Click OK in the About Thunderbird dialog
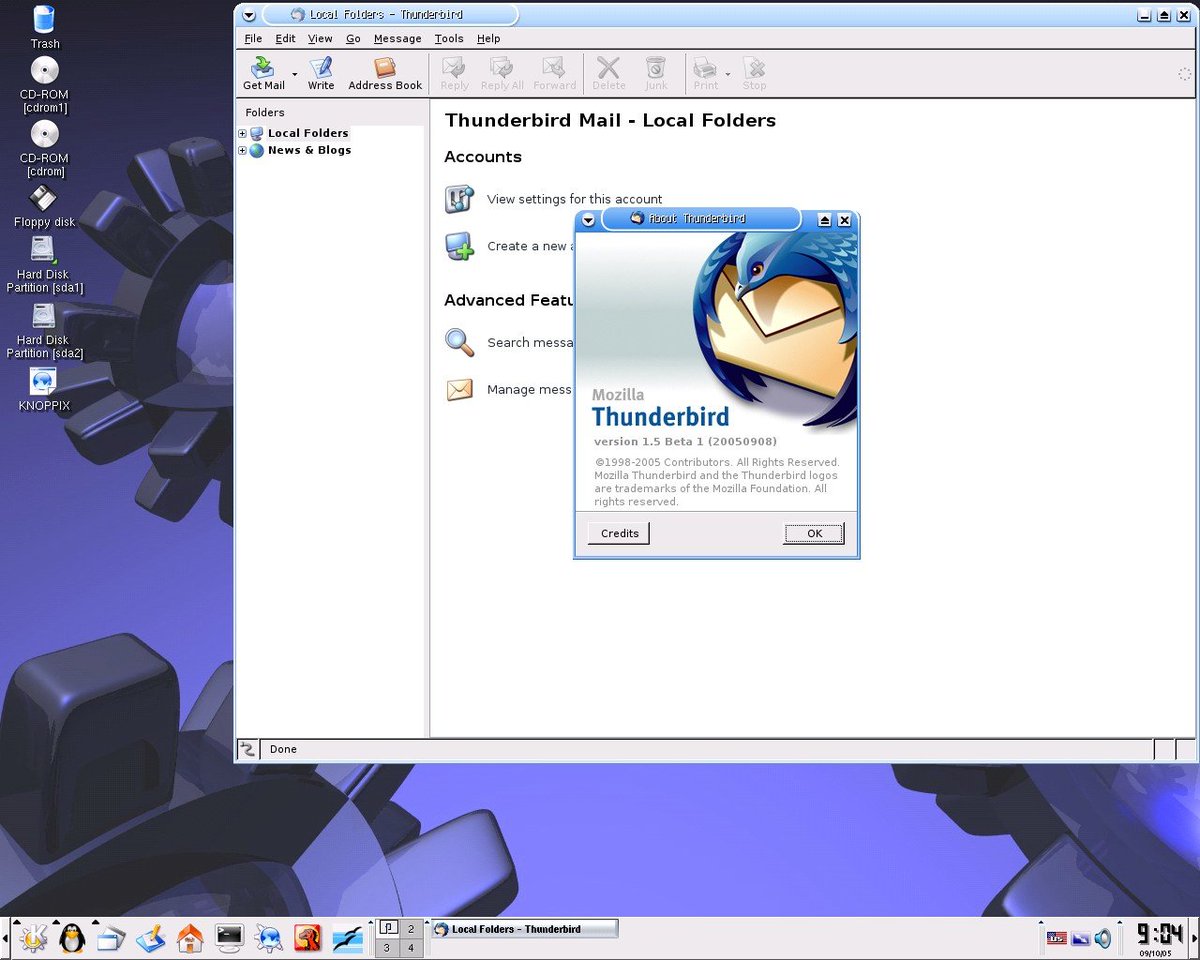1200x960 pixels. [814, 533]
